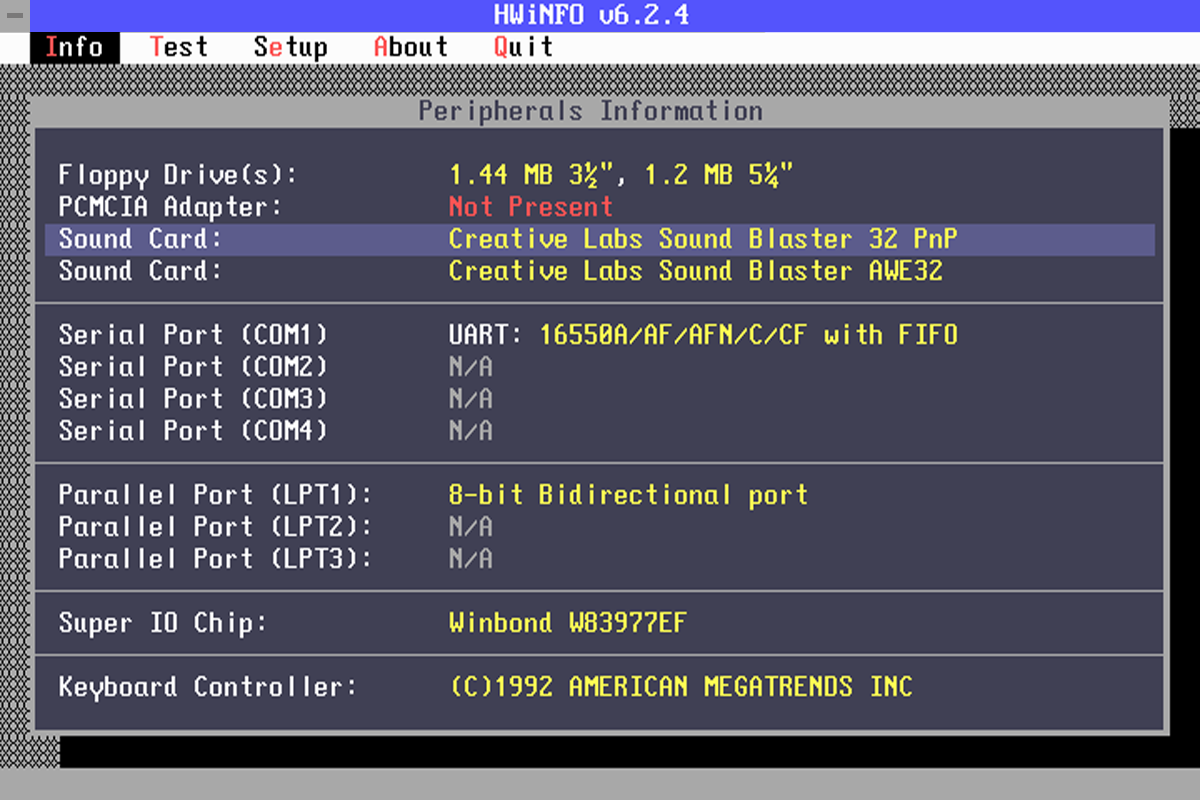Image resolution: width=1200 pixels, height=800 pixels.
Task: Select the Parallel Port (LPT3) row
Action: (600, 559)
